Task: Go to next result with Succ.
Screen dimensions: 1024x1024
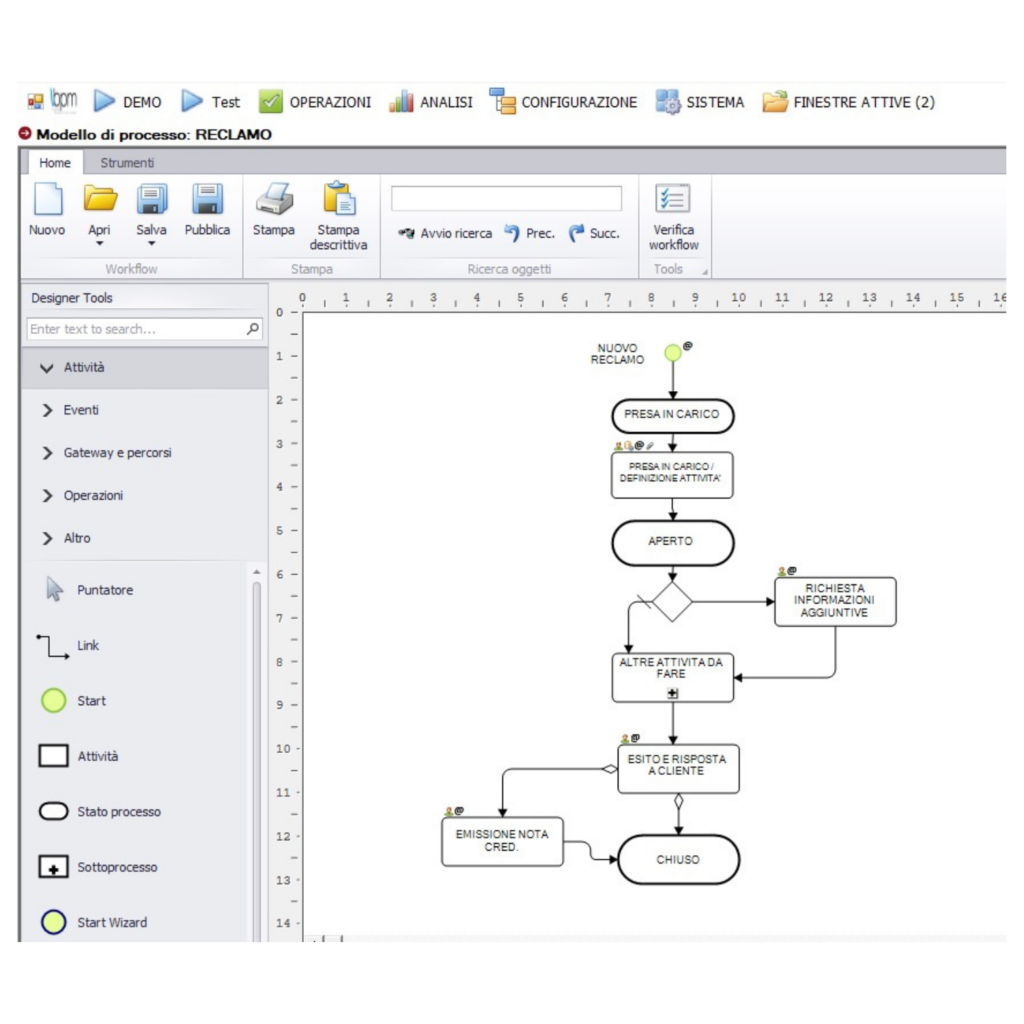Action: (594, 233)
